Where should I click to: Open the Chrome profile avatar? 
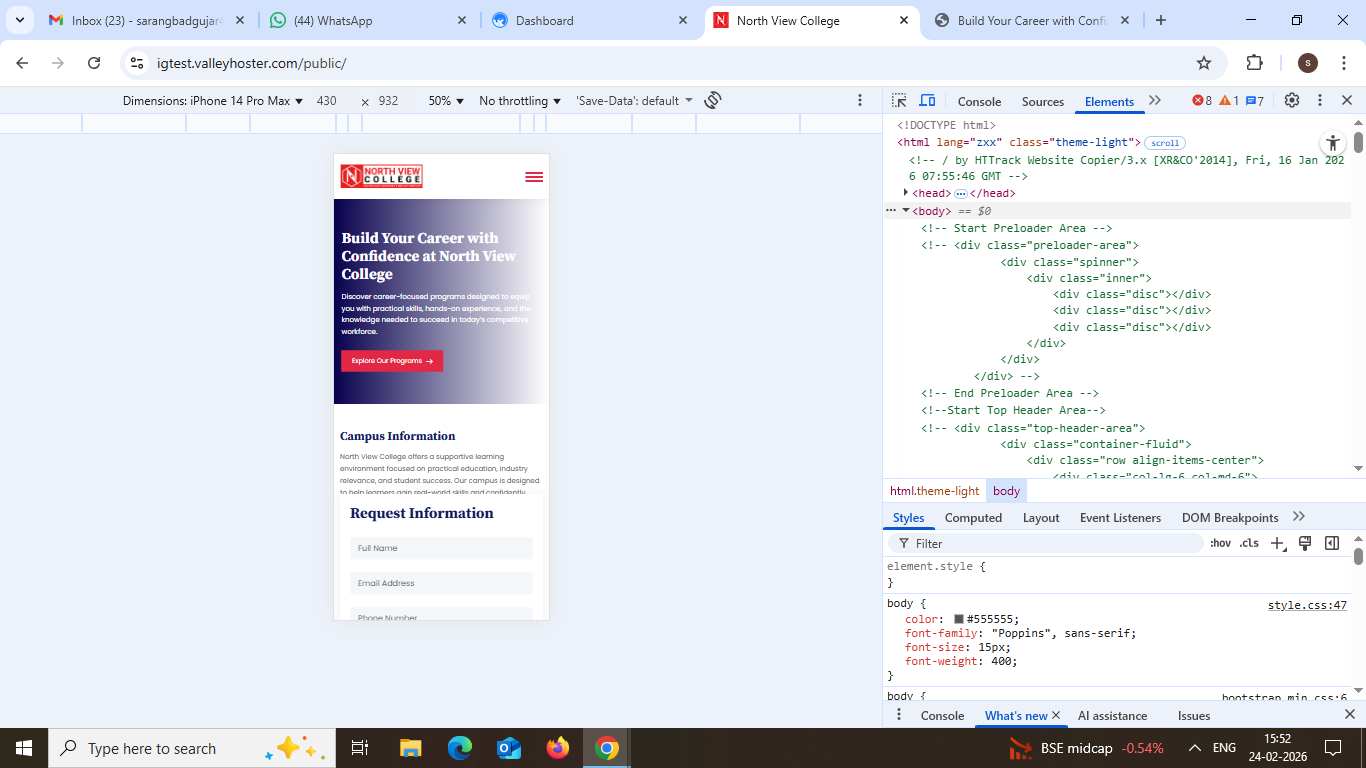tap(1308, 63)
